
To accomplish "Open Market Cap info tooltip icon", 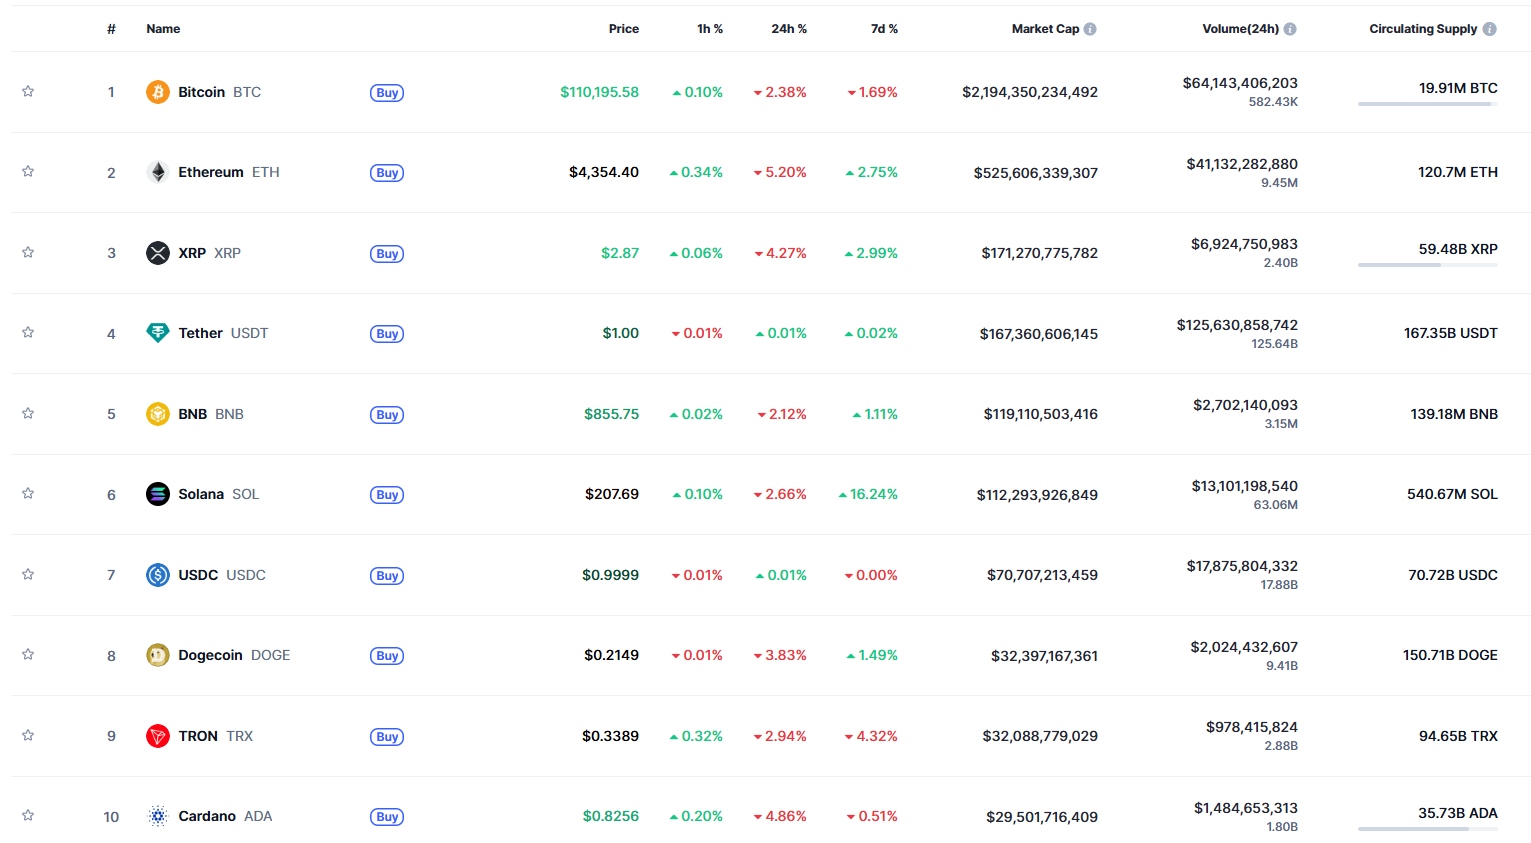I will click(1090, 29).
